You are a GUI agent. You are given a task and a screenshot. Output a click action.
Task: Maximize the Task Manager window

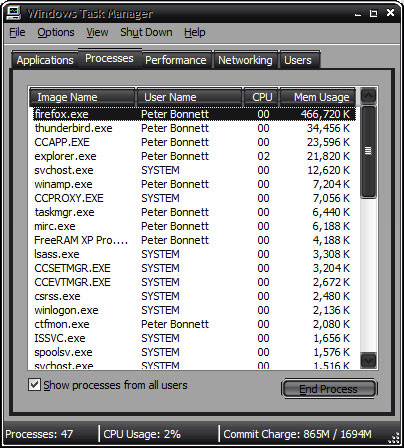coord(374,14)
